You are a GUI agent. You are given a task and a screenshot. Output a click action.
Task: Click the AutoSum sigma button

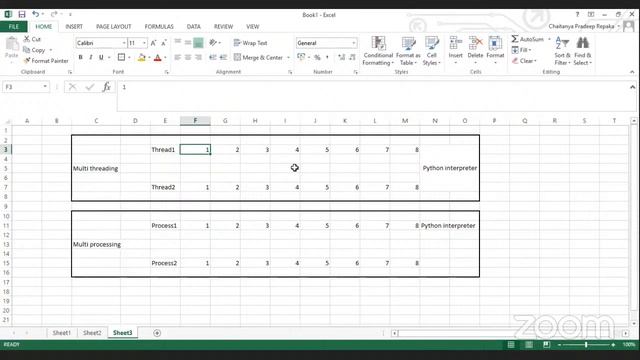click(527, 39)
